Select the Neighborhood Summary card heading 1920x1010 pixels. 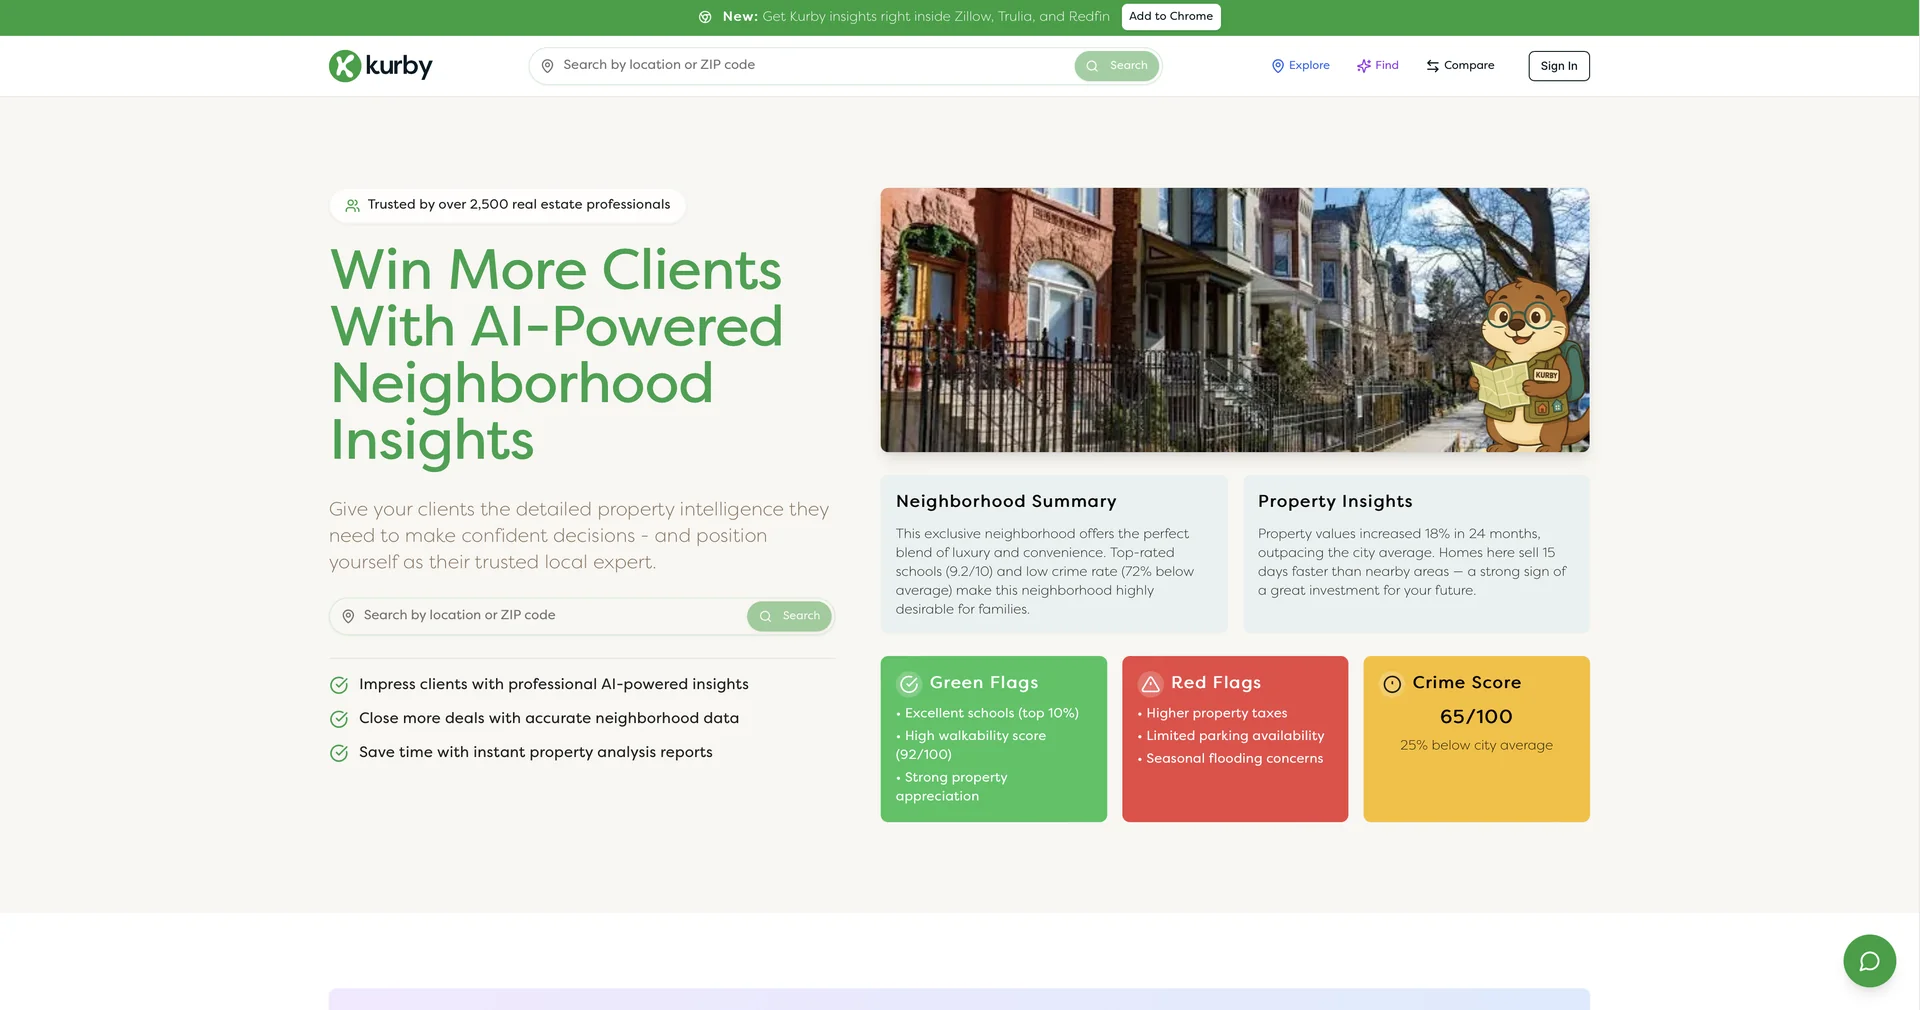tap(1006, 501)
